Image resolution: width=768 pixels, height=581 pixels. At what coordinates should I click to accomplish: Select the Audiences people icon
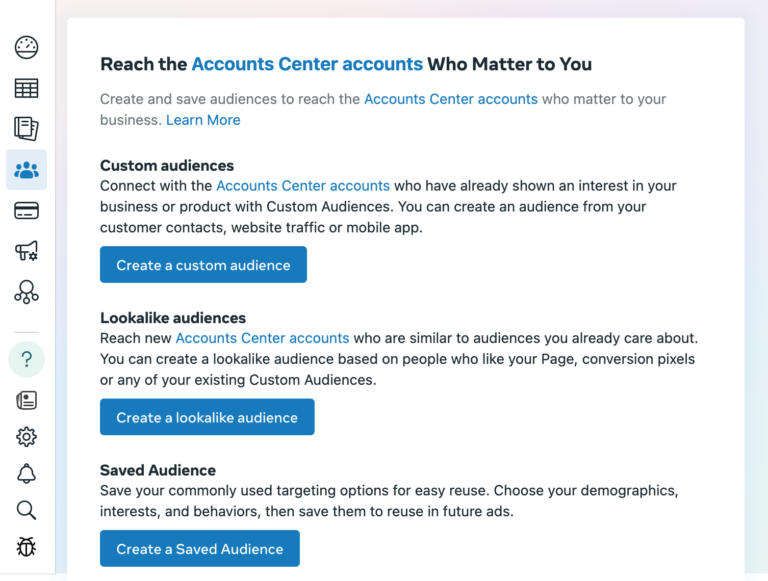tap(26, 170)
